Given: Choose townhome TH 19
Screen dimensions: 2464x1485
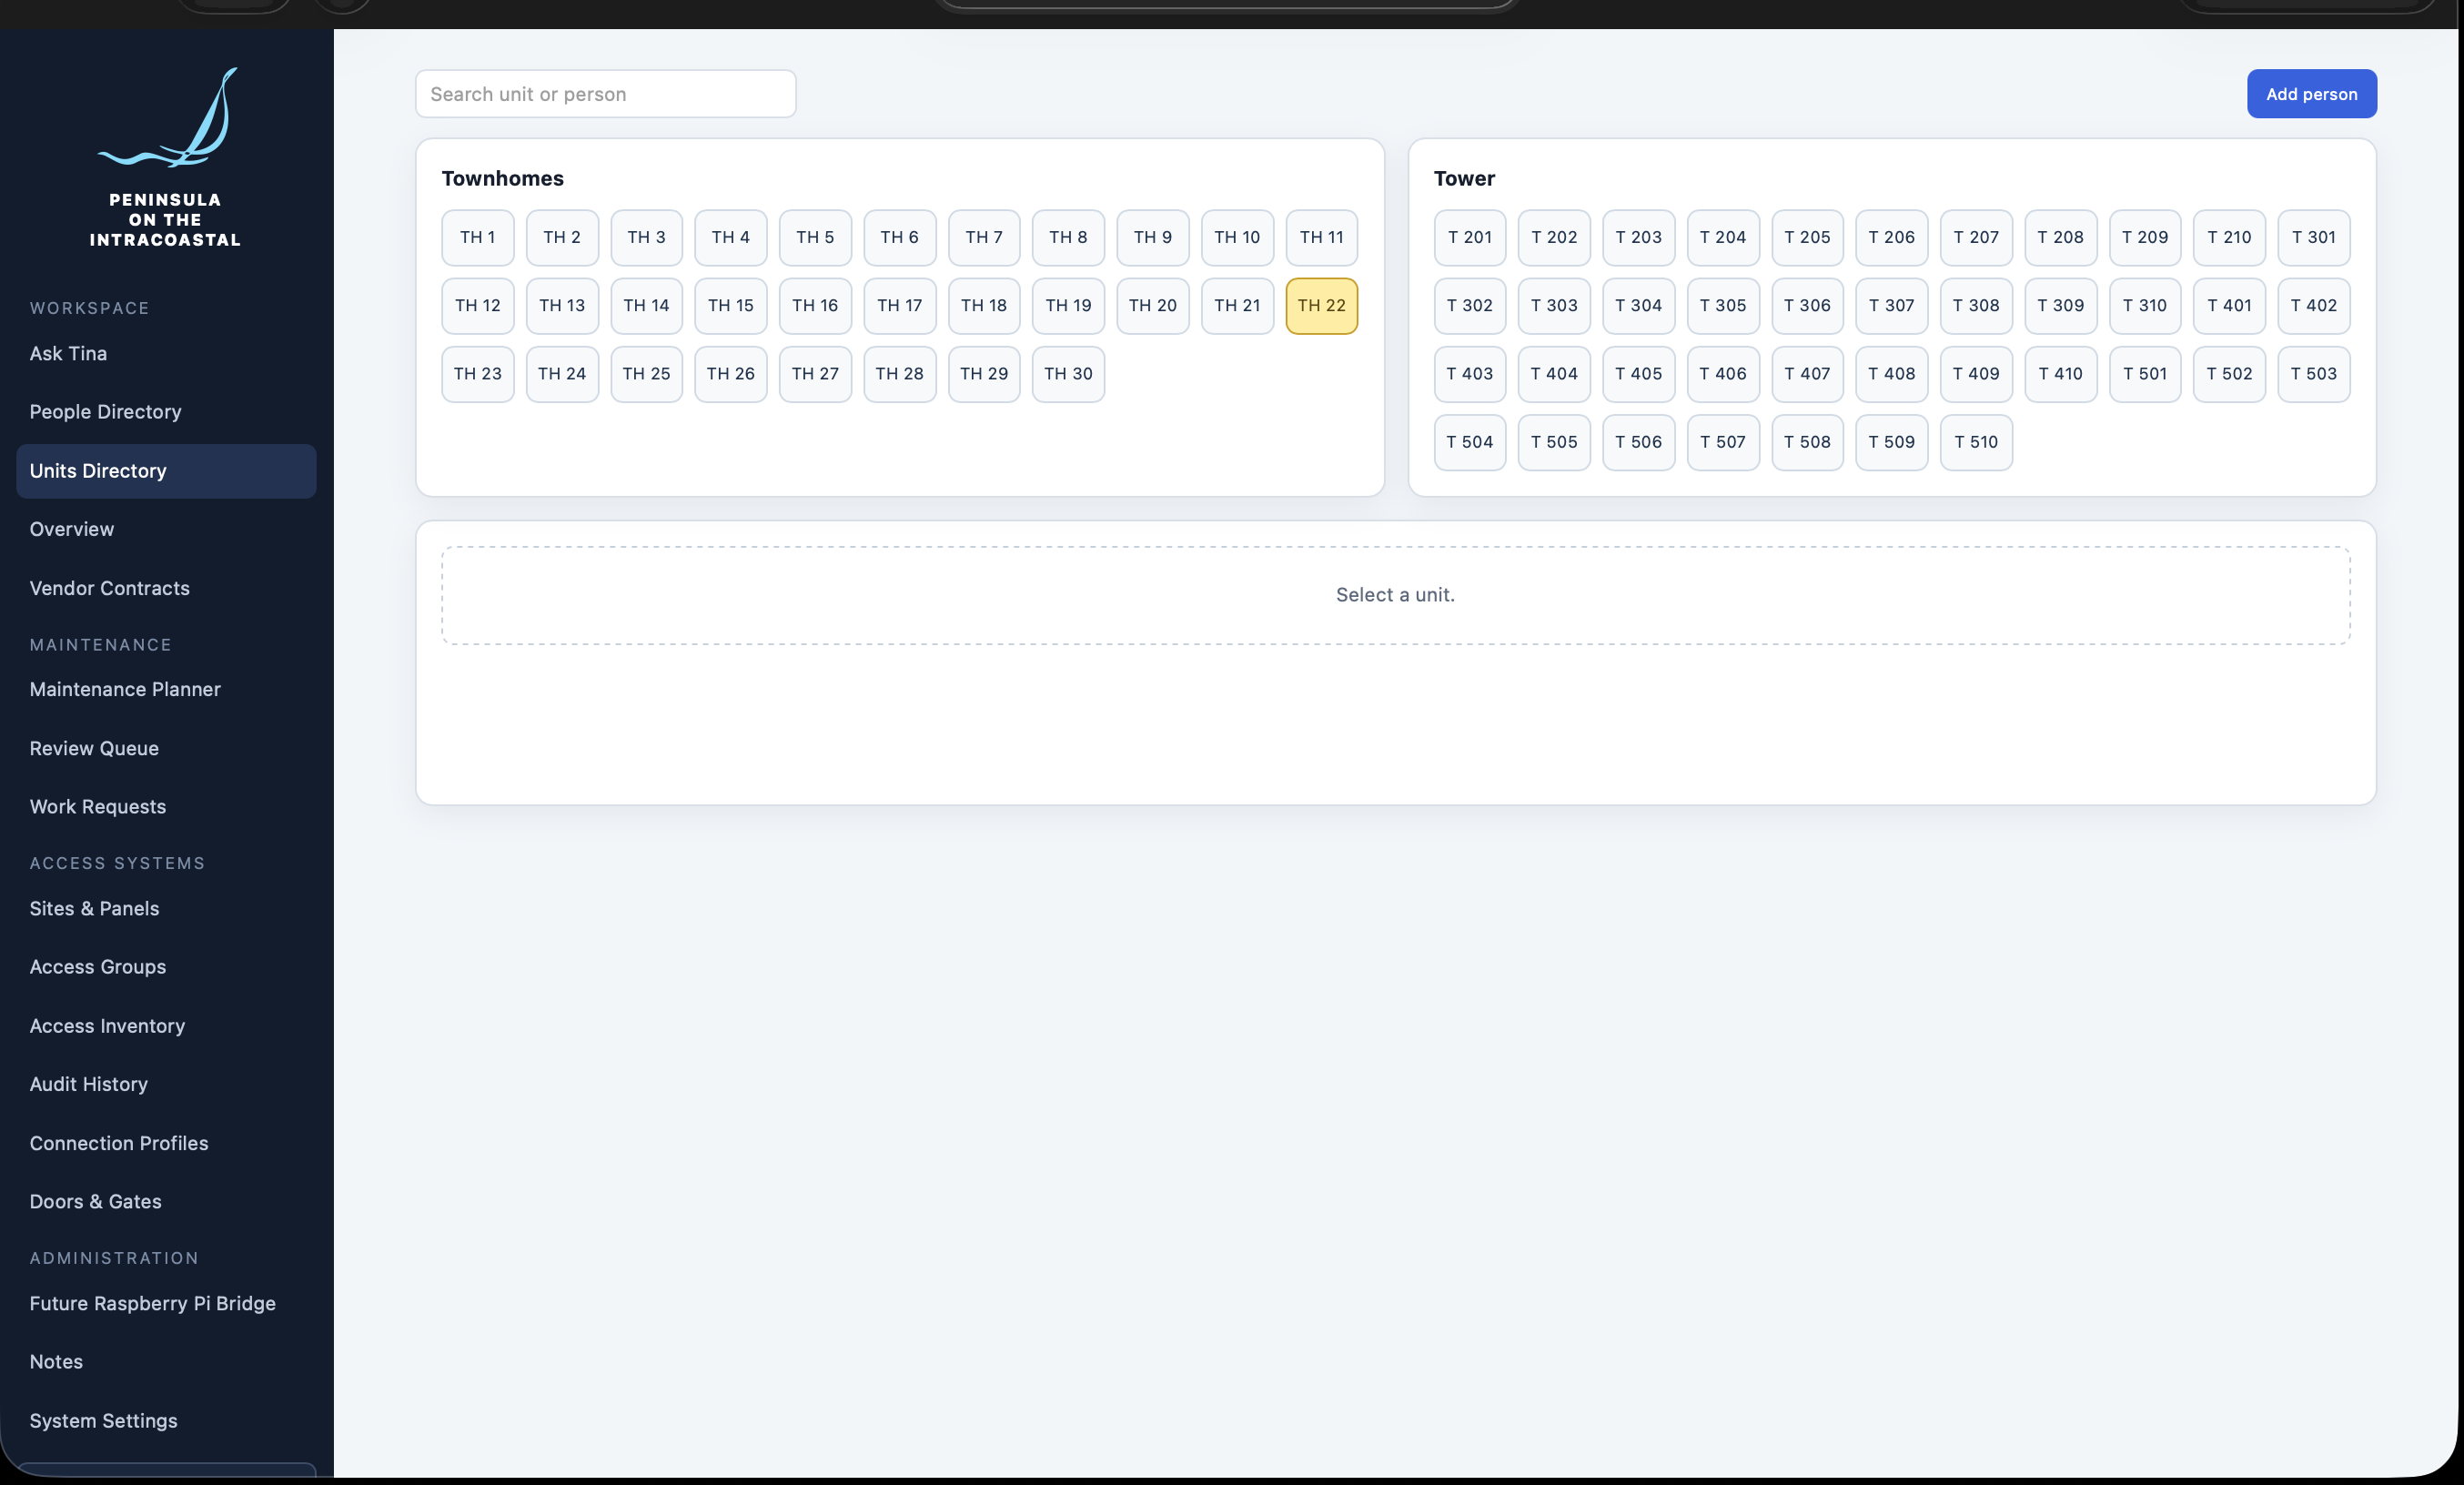Looking at the screenshot, I should coord(1068,305).
